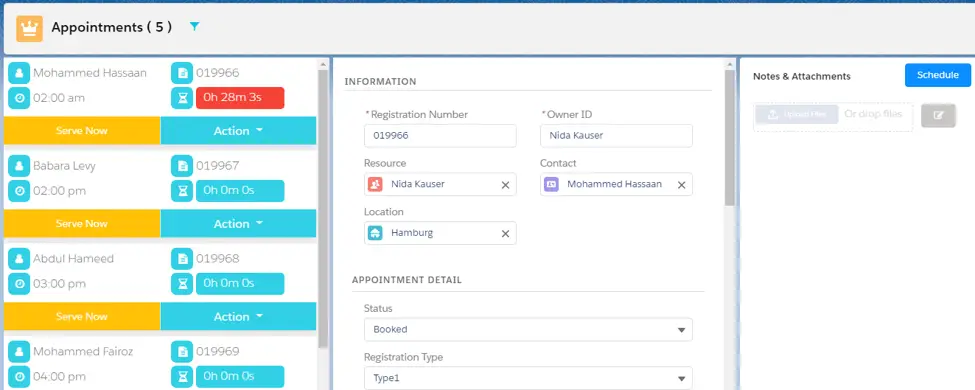Image resolution: width=975 pixels, height=390 pixels.
Task: Click document icon beside 019966 in list
Action: click(182, 73)
